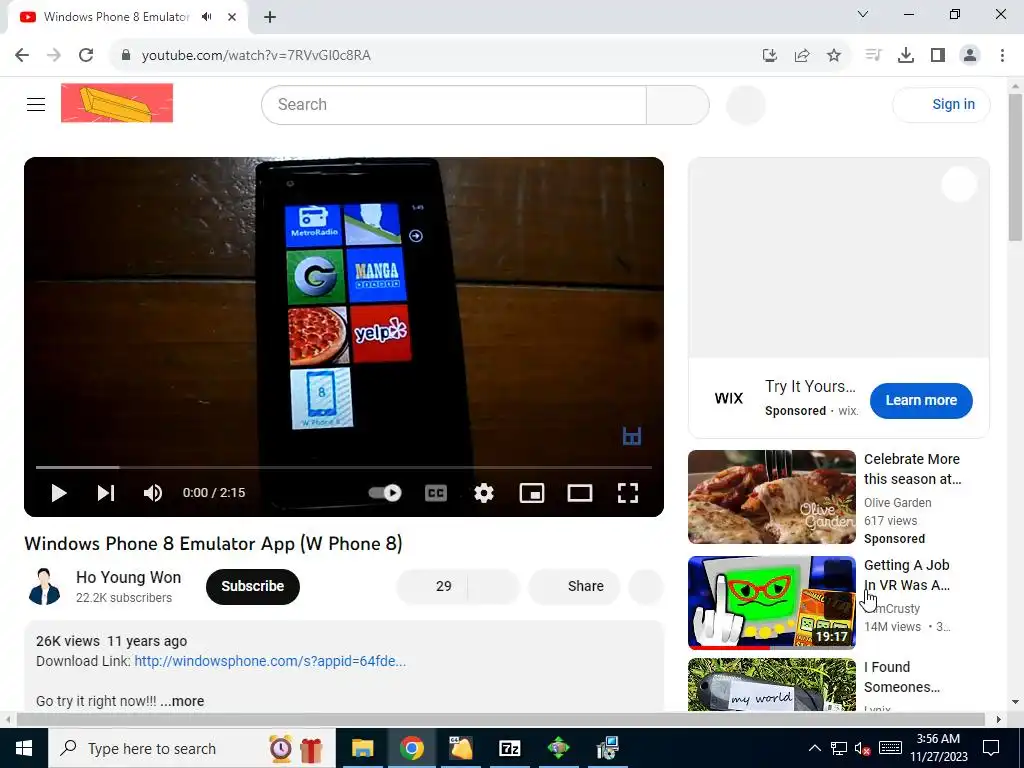Click the YouTube logo doodle
This screenshot has height=768, width=1024.
tap(117, 103)
